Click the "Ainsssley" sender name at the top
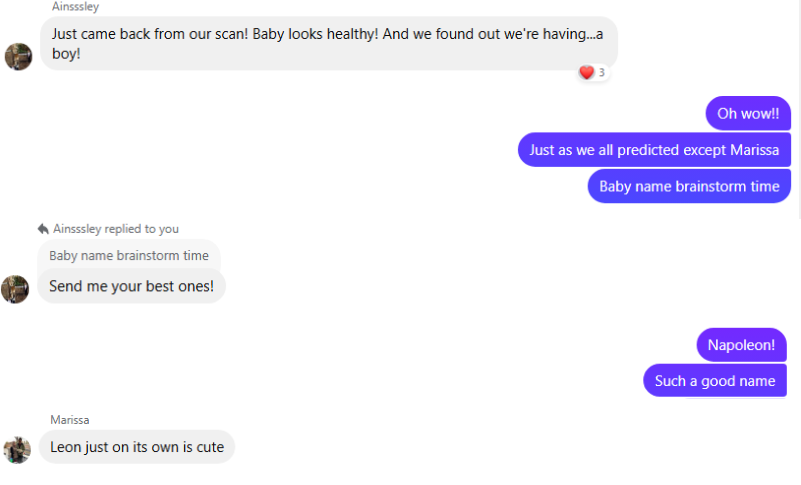 click(x=75, y=7)
